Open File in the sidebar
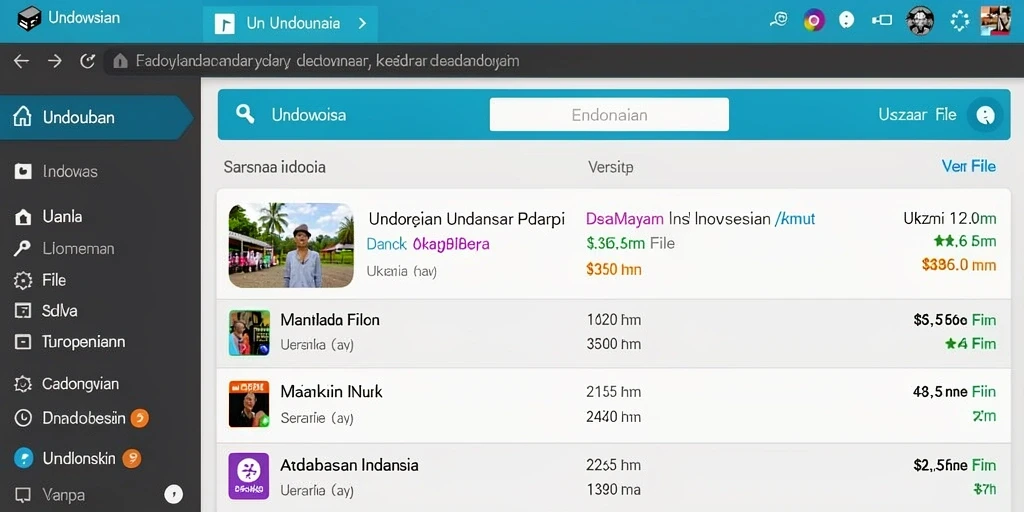The image size is (1024, 512). click(x=54, y=280)
